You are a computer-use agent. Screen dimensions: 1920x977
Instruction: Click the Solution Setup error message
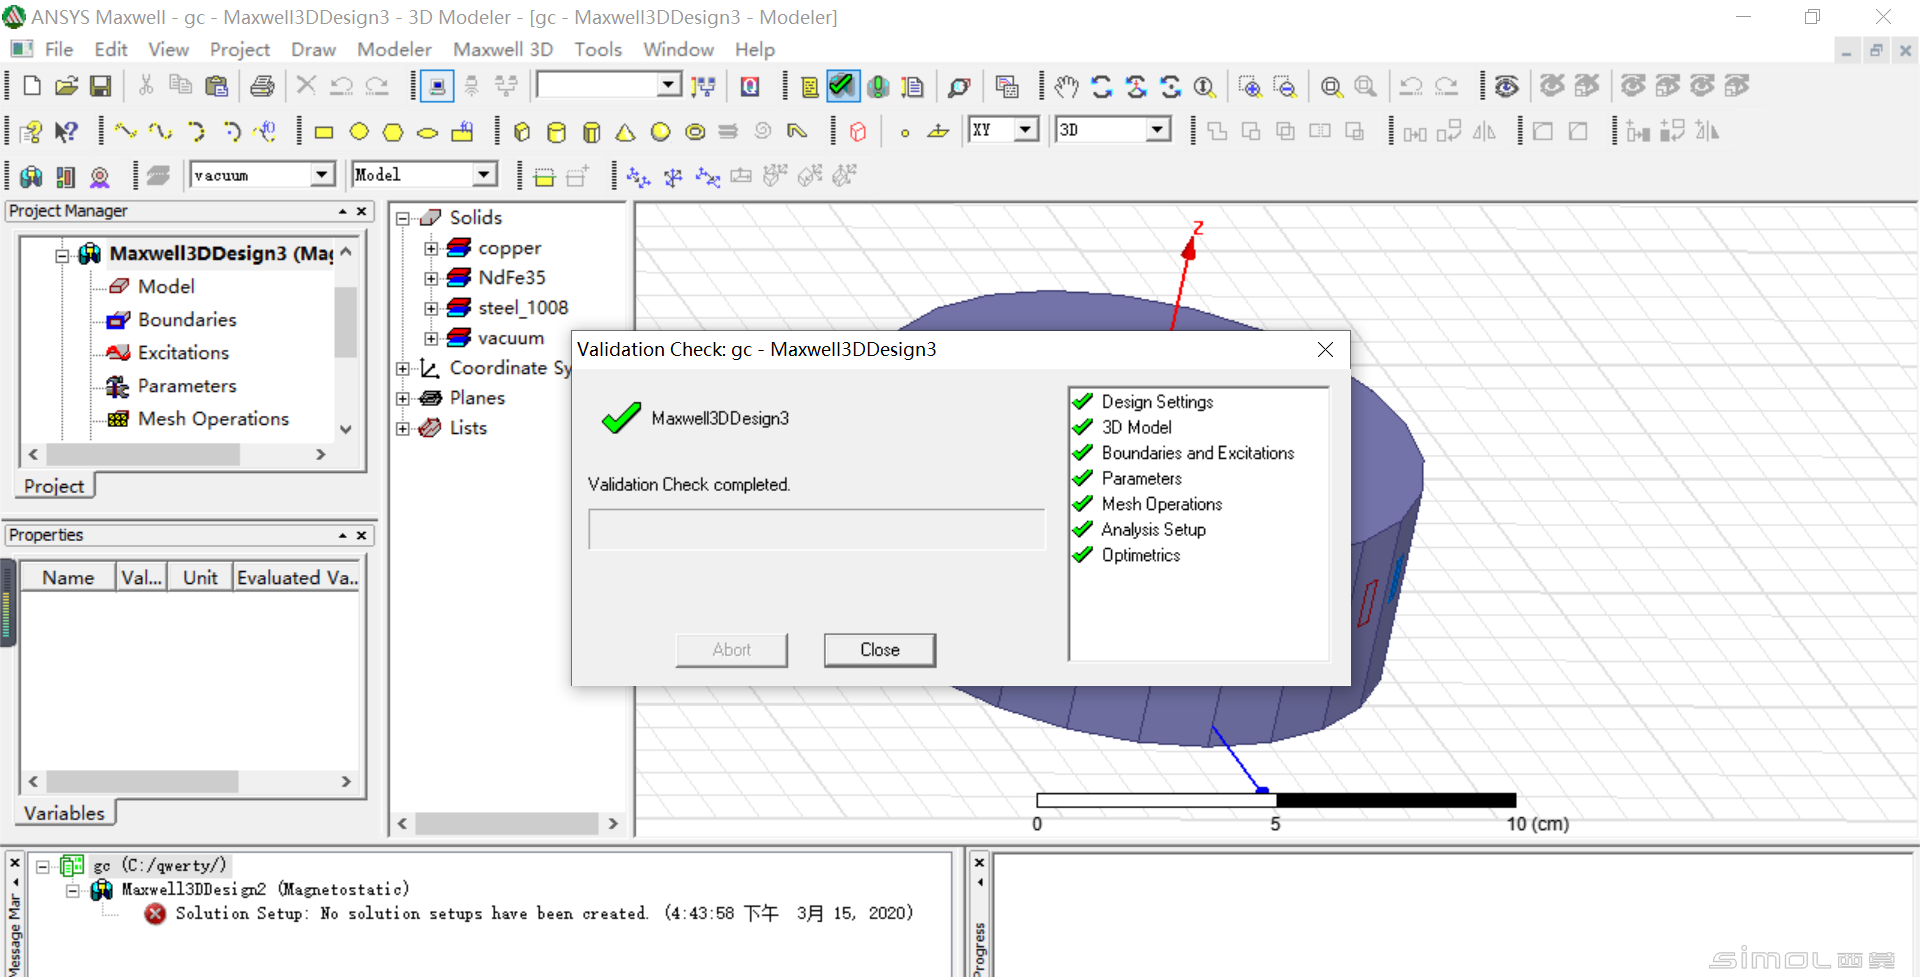click(544, 913)
